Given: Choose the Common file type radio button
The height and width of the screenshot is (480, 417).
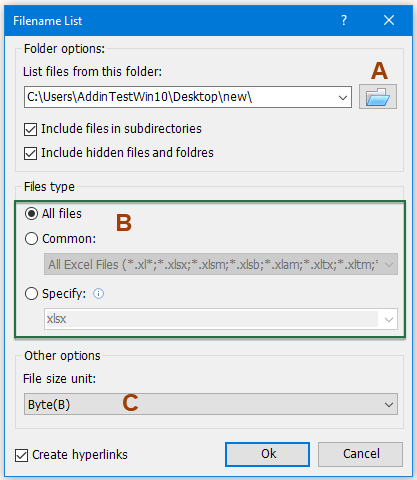Looking at the screenshot, I should (x=31, y=239).
